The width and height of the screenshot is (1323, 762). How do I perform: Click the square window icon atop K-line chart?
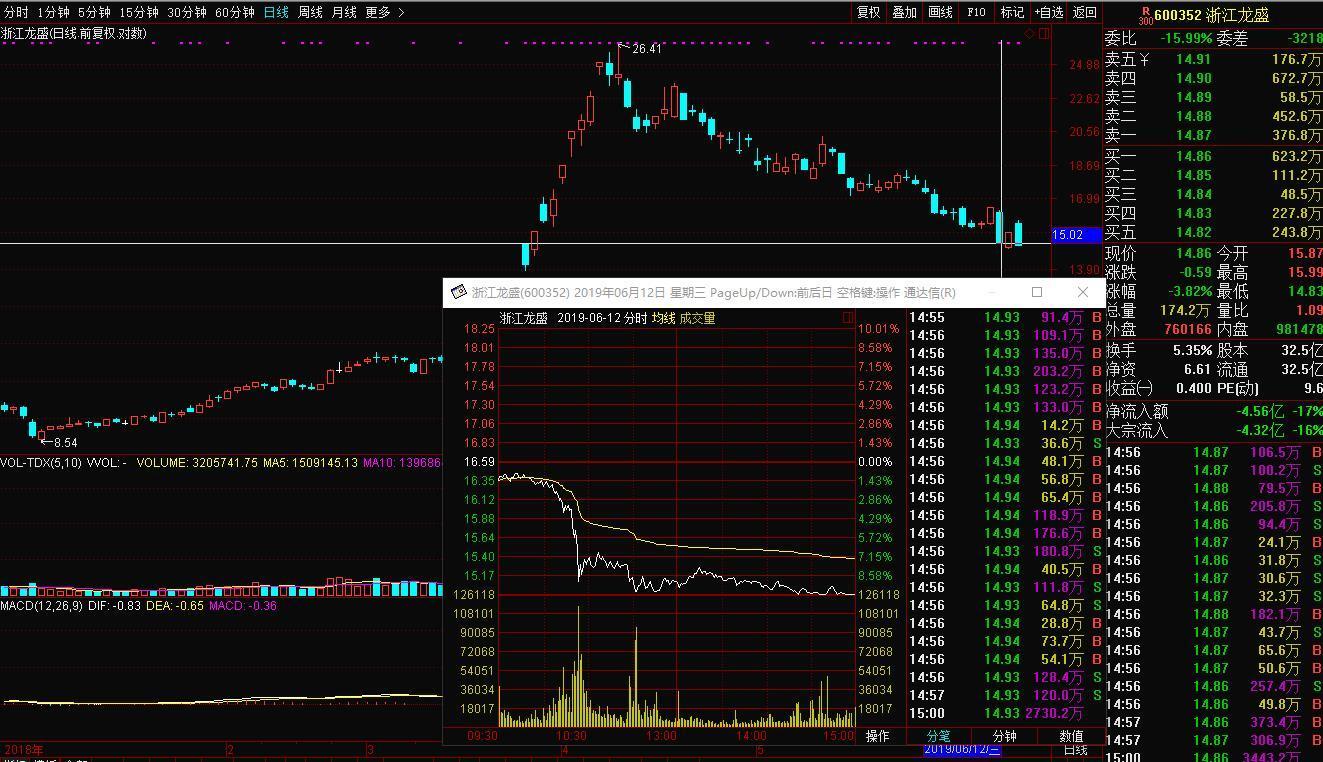pos(1045,34)
